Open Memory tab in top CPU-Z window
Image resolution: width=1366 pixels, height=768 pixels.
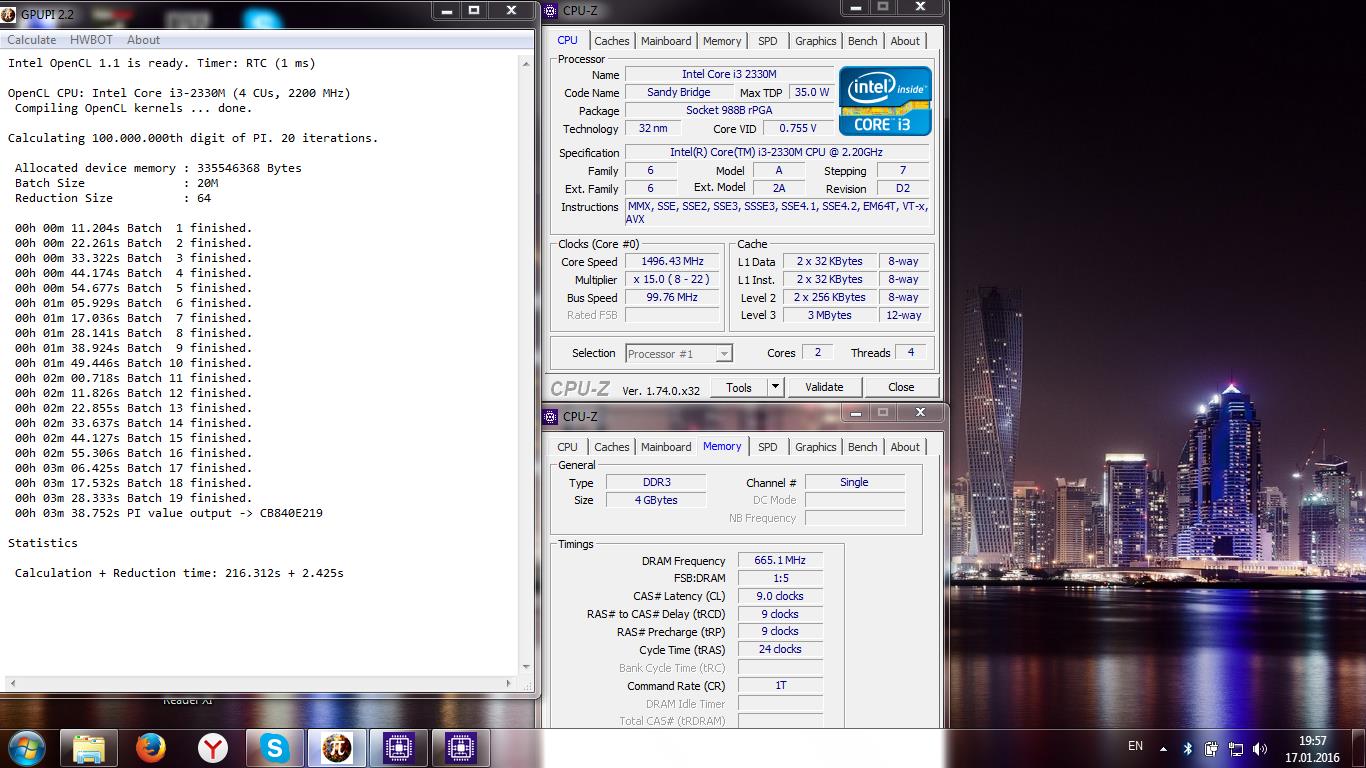click(x=722, y=41)
